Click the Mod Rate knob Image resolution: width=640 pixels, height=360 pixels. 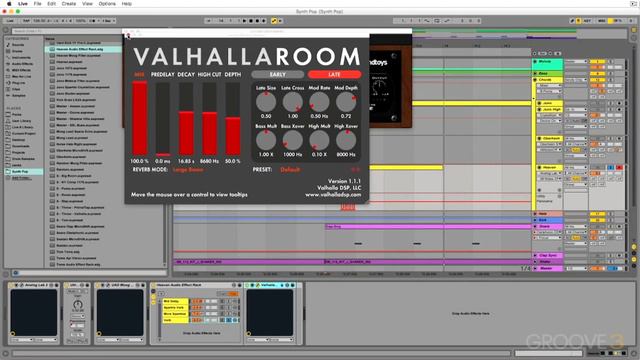[319, 102]
